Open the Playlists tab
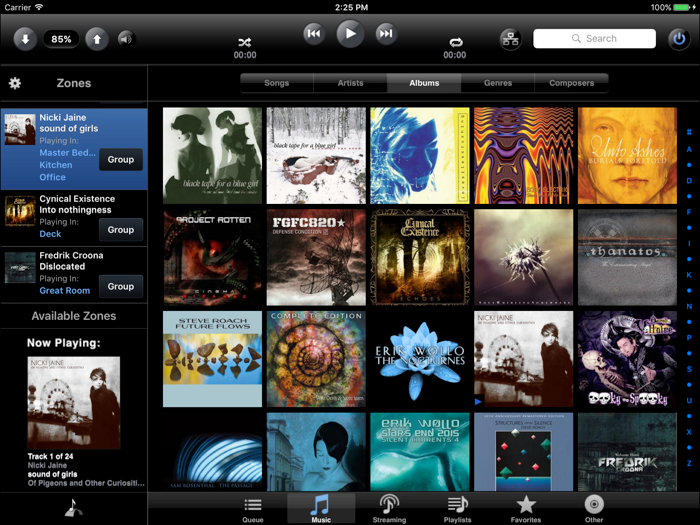This screenshot has width=700, height=525. [458, 509]
